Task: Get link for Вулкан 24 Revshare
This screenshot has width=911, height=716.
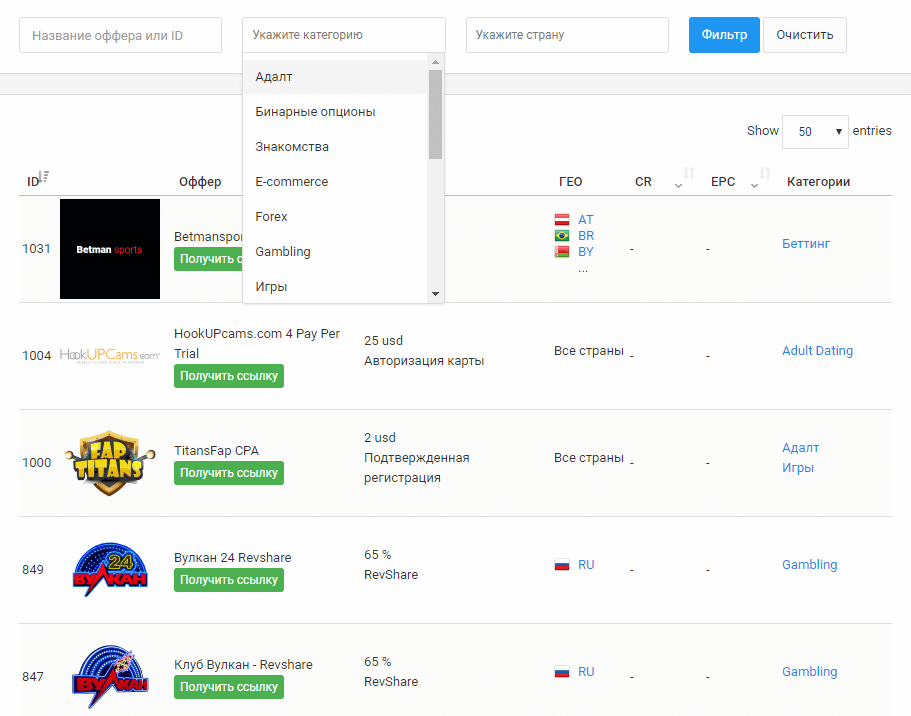Action: click(229, 580)
